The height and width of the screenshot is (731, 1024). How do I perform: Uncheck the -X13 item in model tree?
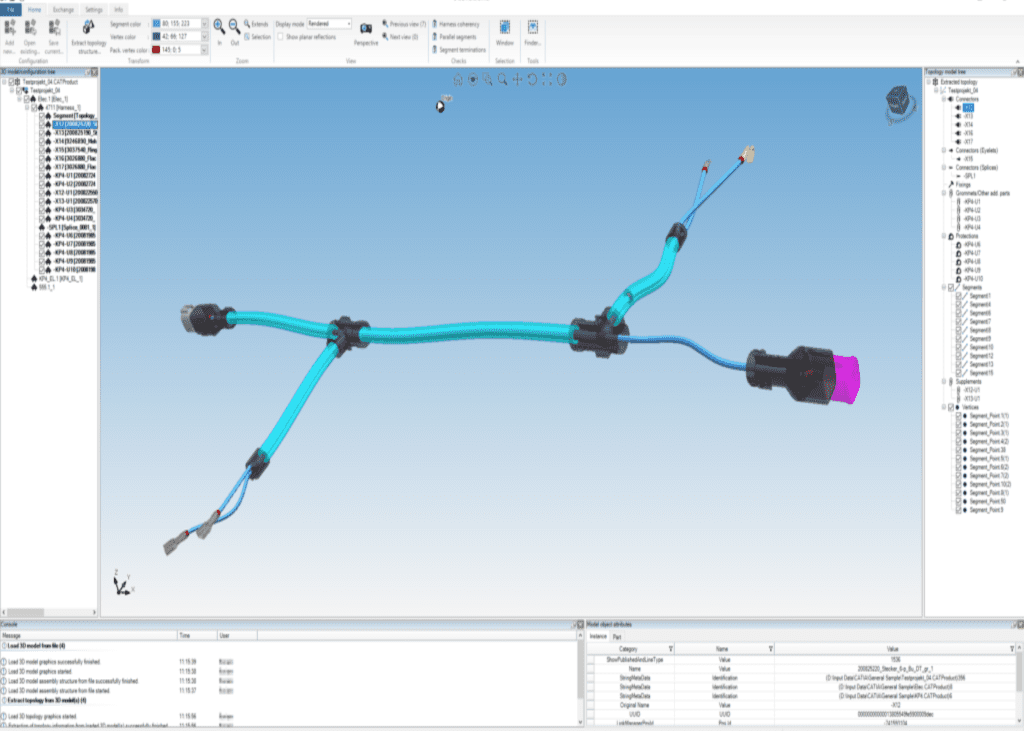[44, 132]
